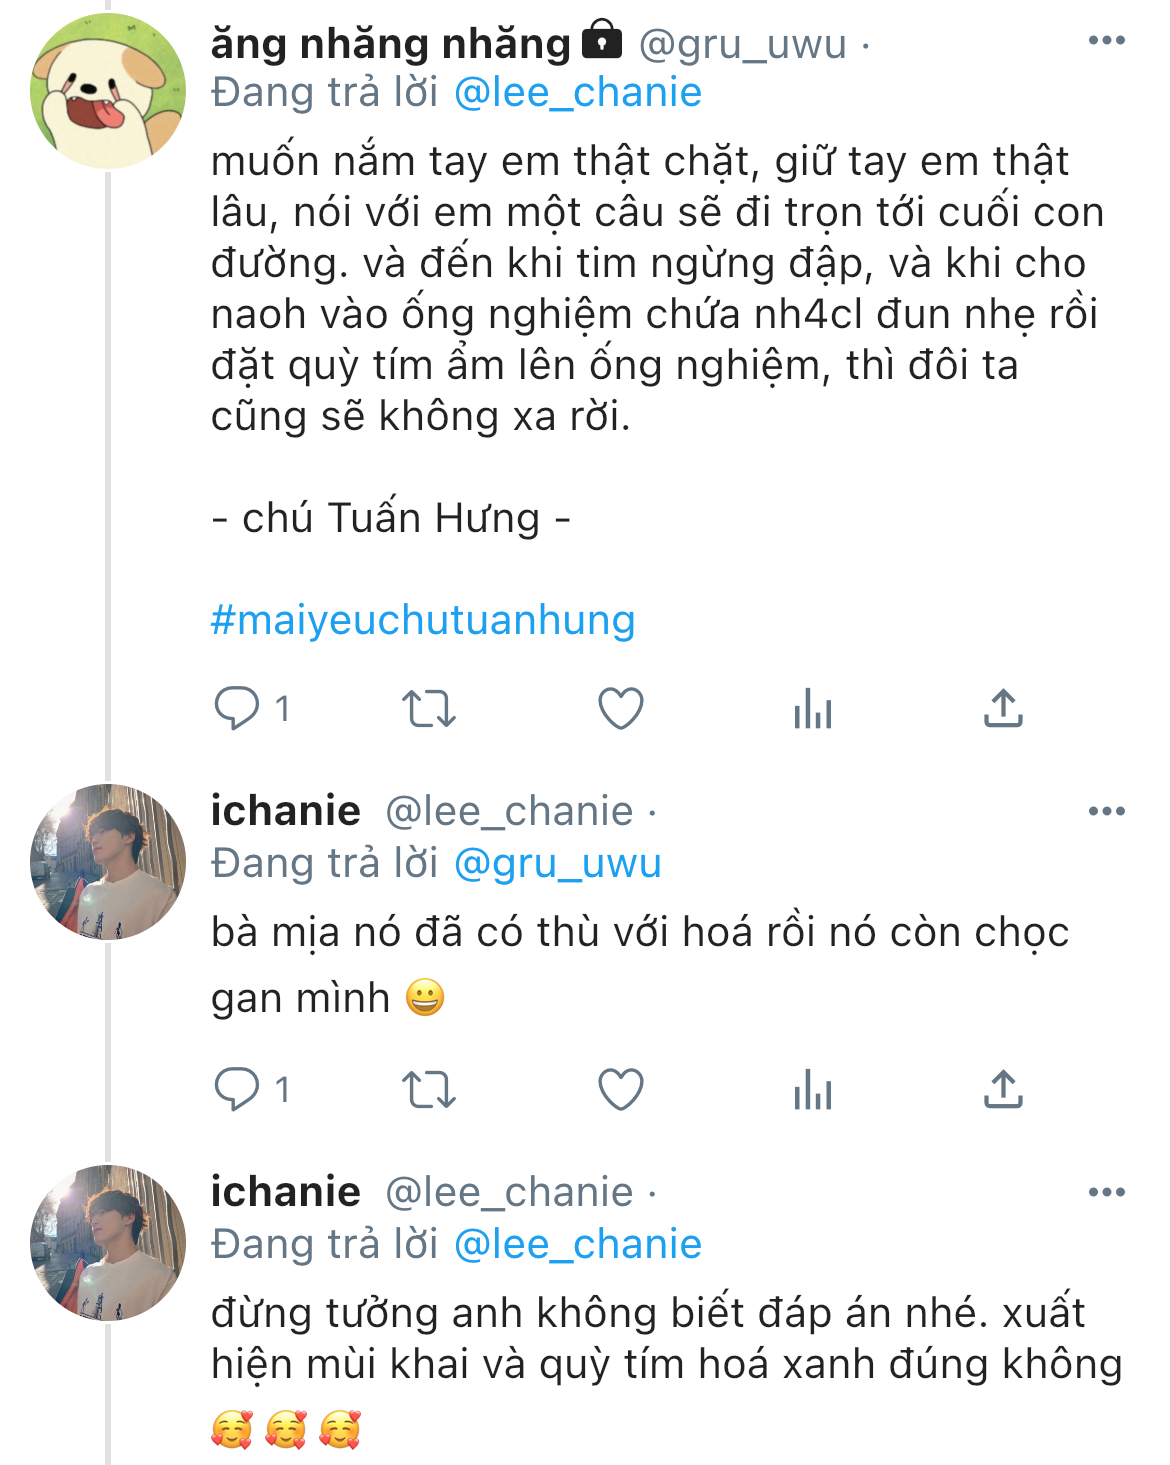Image resolution: width=1170 pixels, height=1465 pixels.
Task: Reply to the gru_uwu tweet
Action: [x=237, y=708]
